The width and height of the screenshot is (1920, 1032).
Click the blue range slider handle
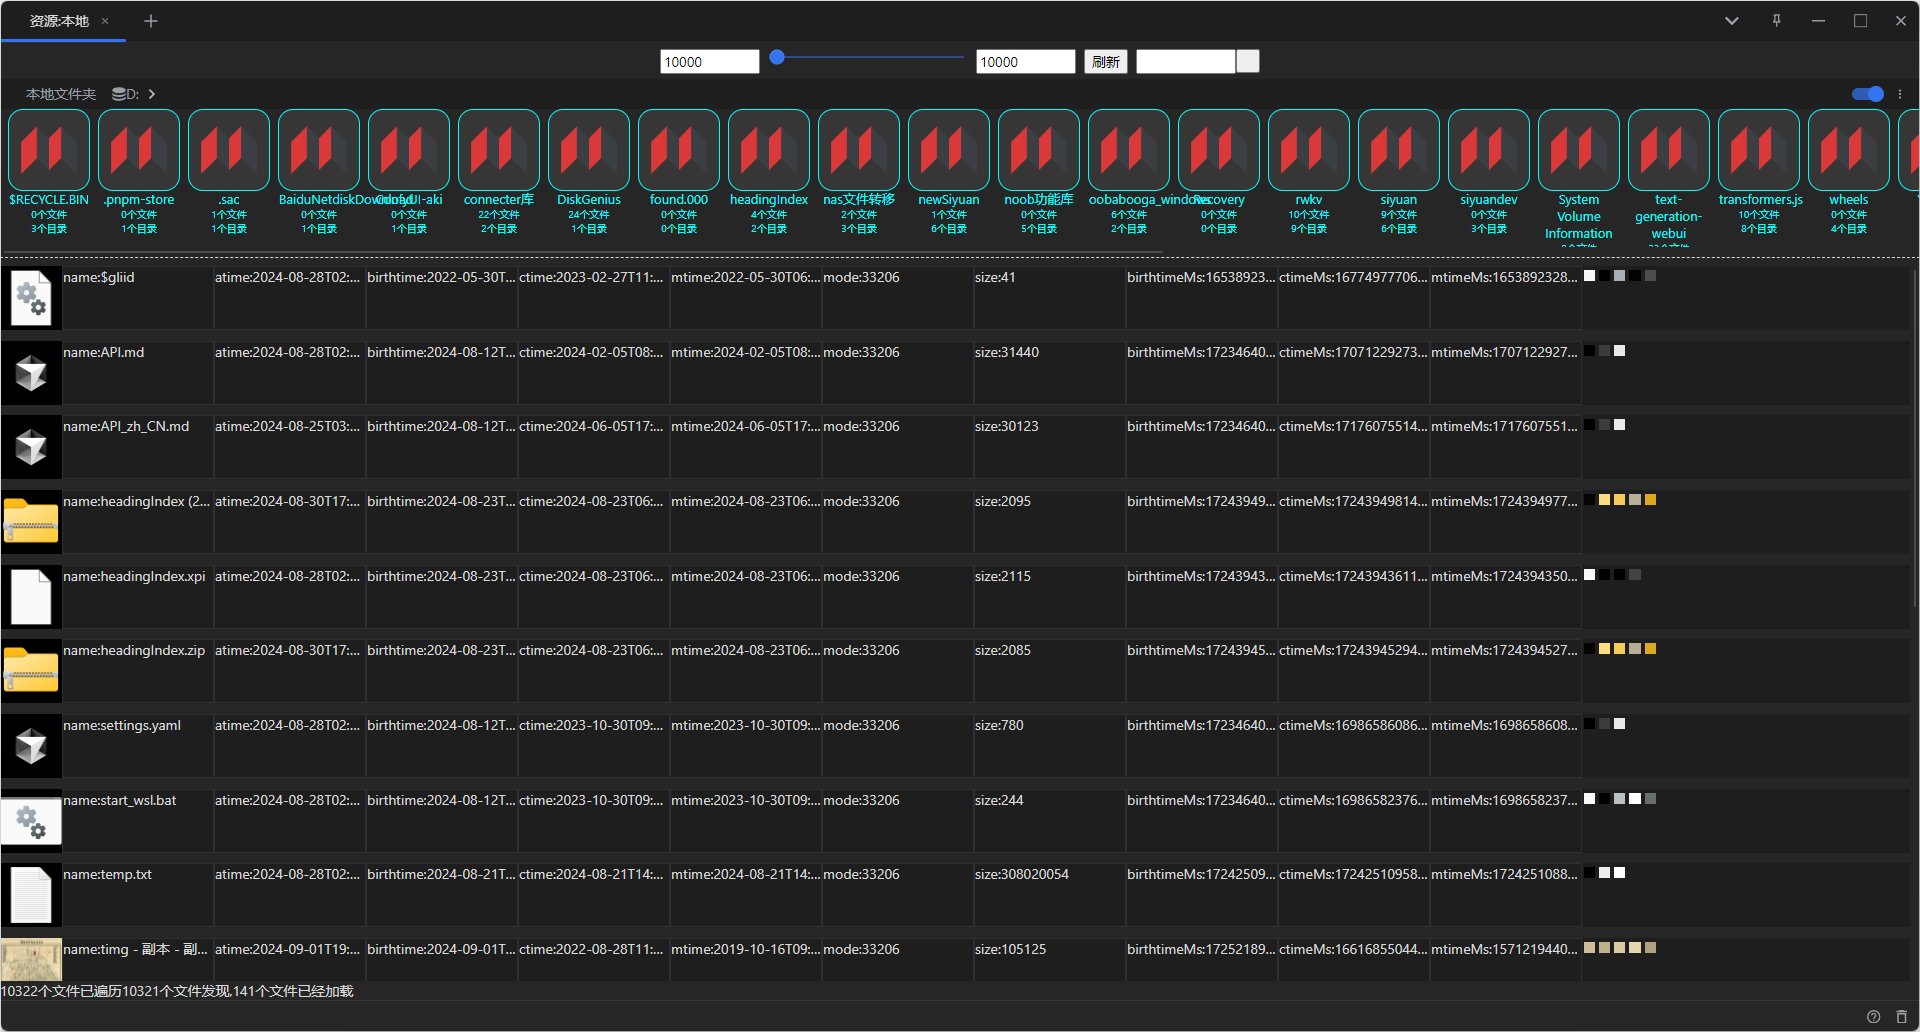coord(777,58)
